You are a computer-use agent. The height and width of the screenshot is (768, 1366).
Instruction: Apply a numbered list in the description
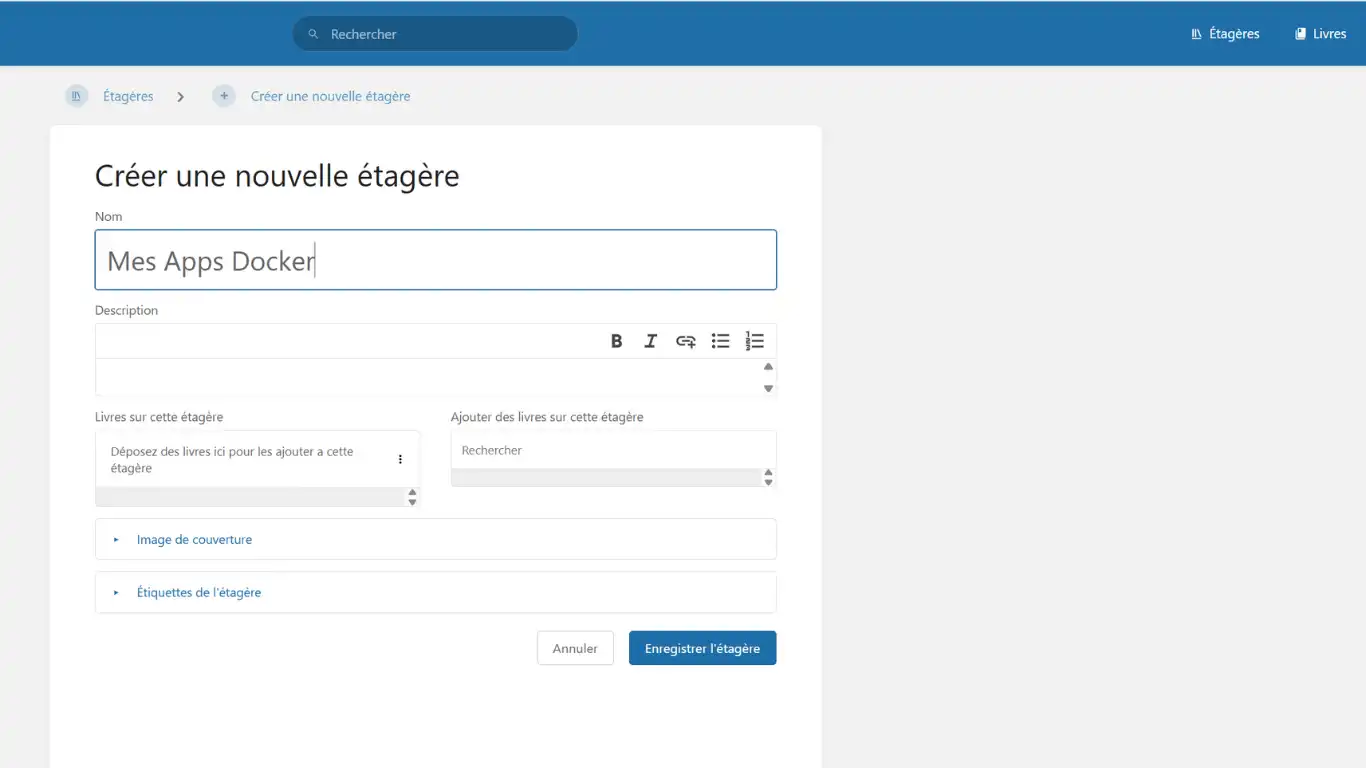tap(755, 341)
